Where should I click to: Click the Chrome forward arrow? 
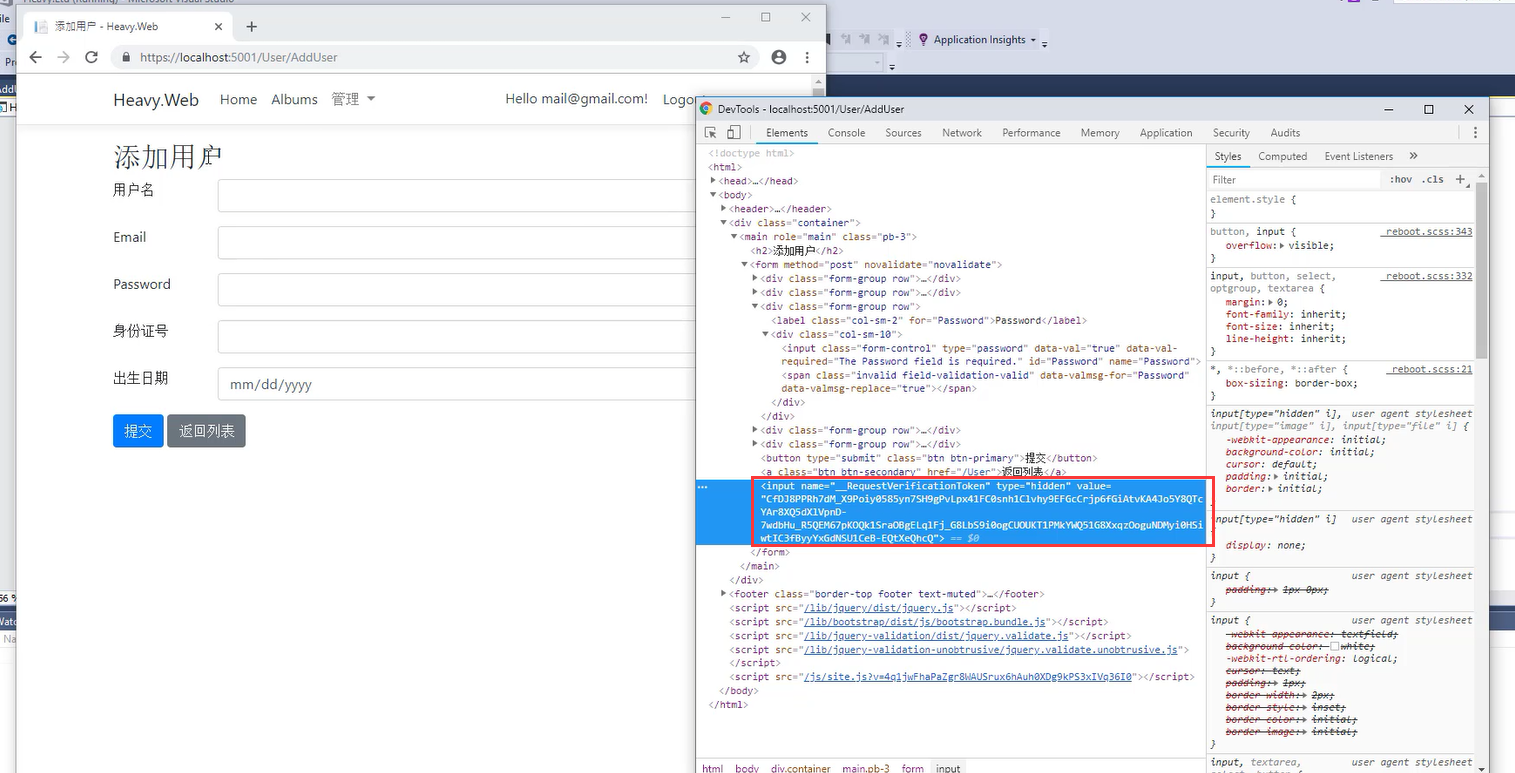(63, 57)
